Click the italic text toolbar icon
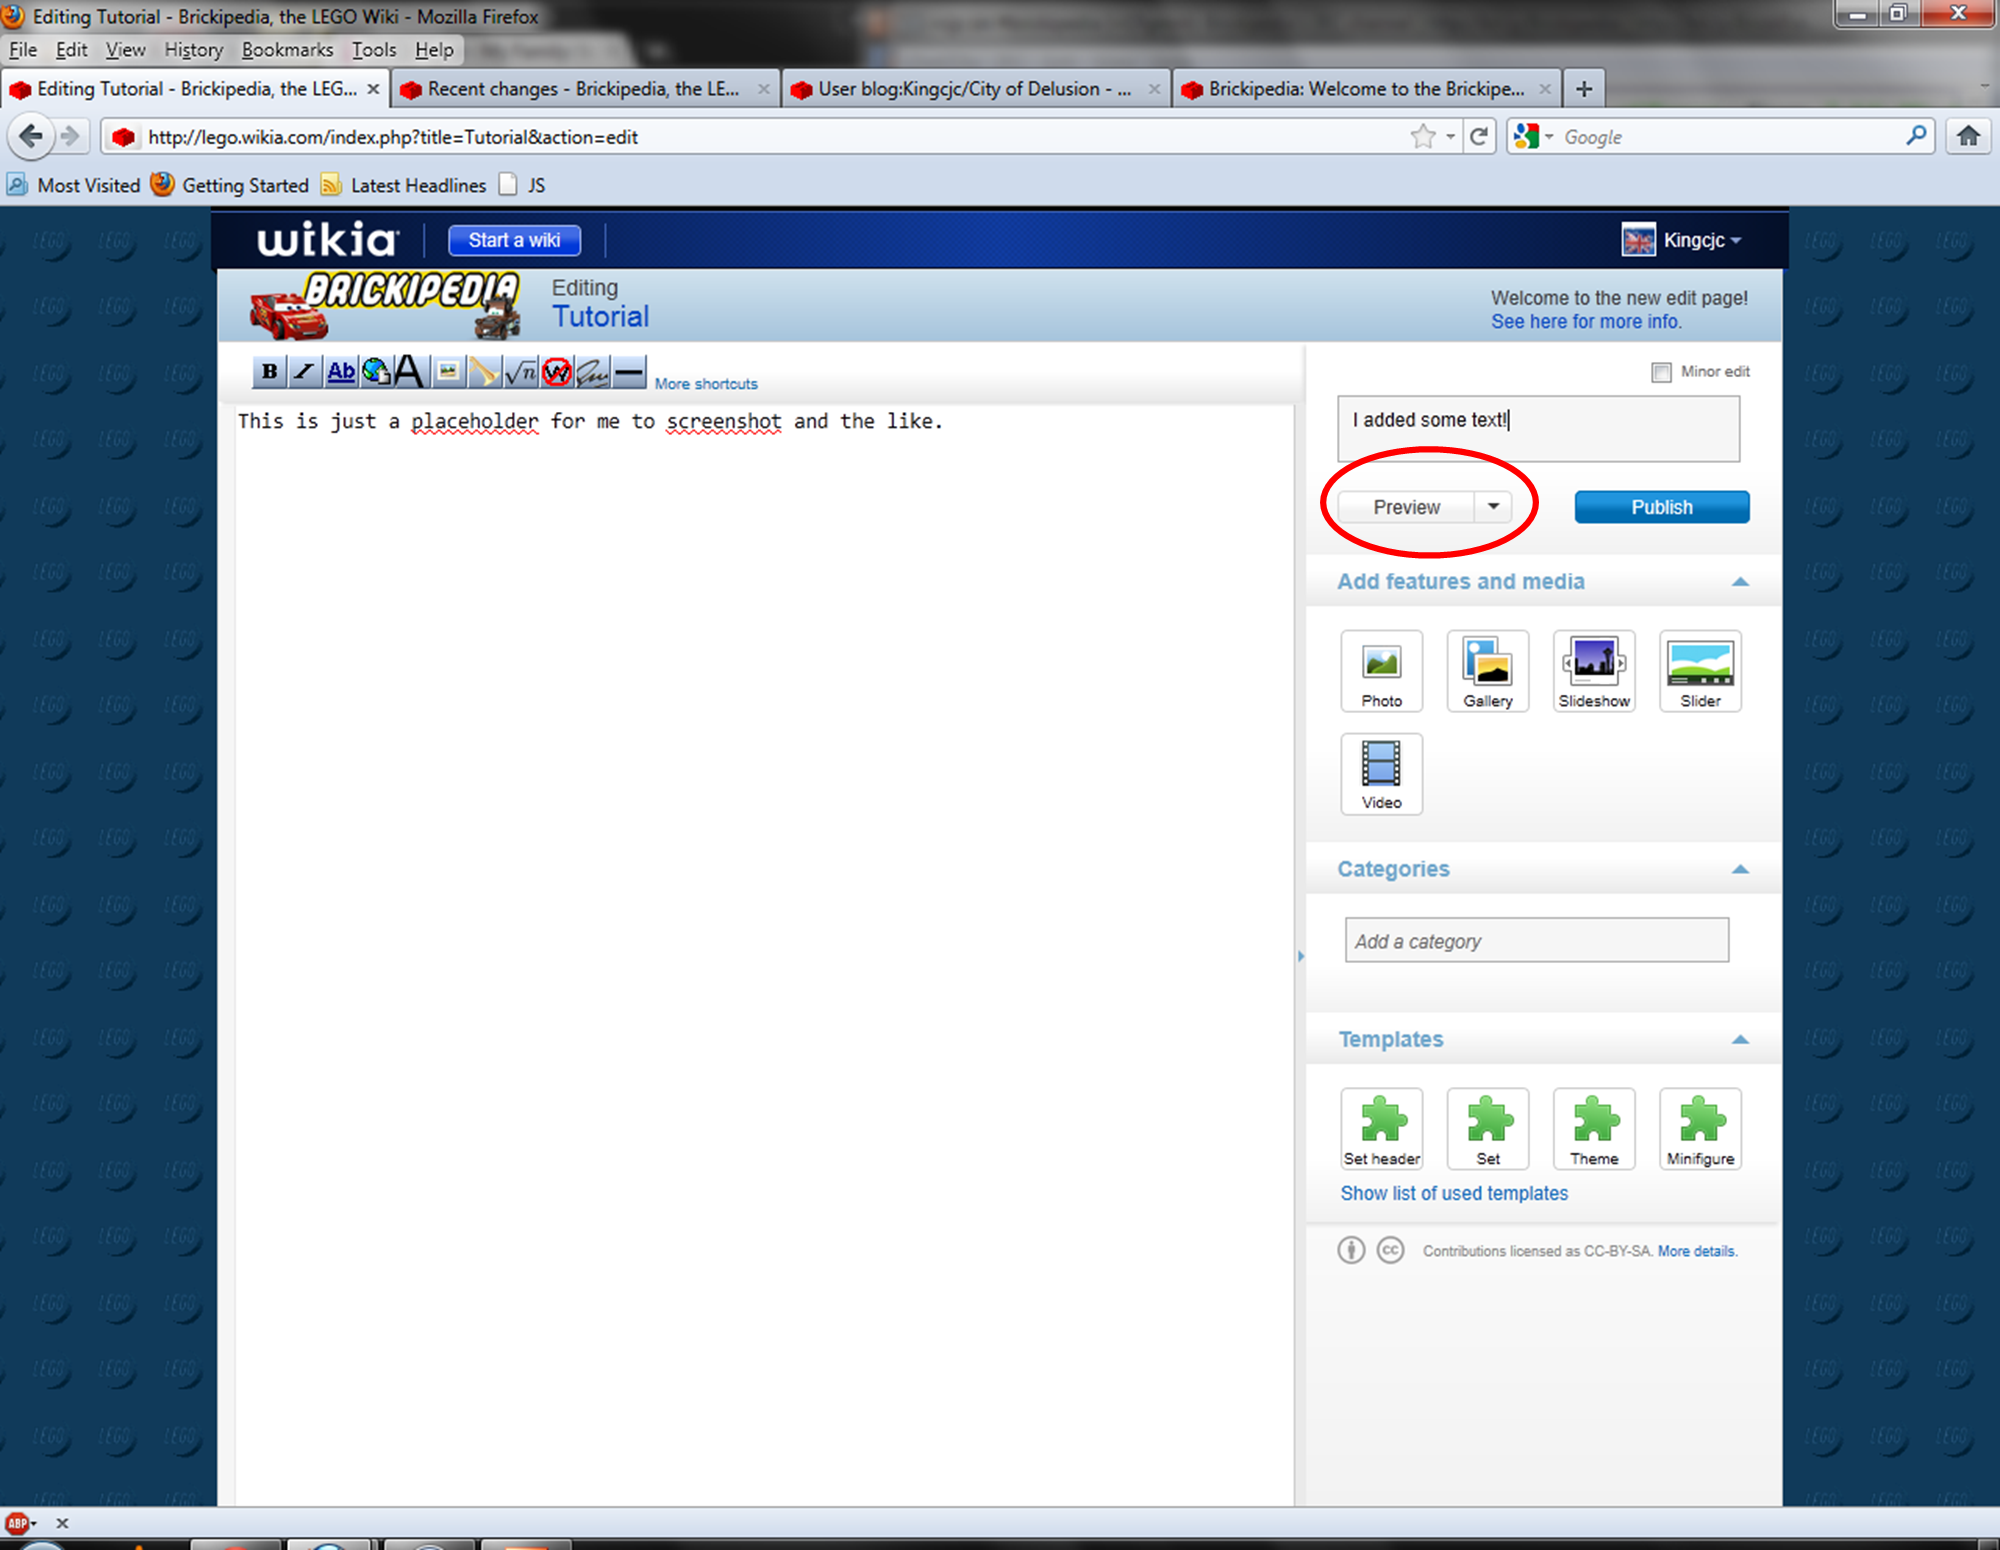This screenshot has height=1550, width=2000. tap(304, 372)
